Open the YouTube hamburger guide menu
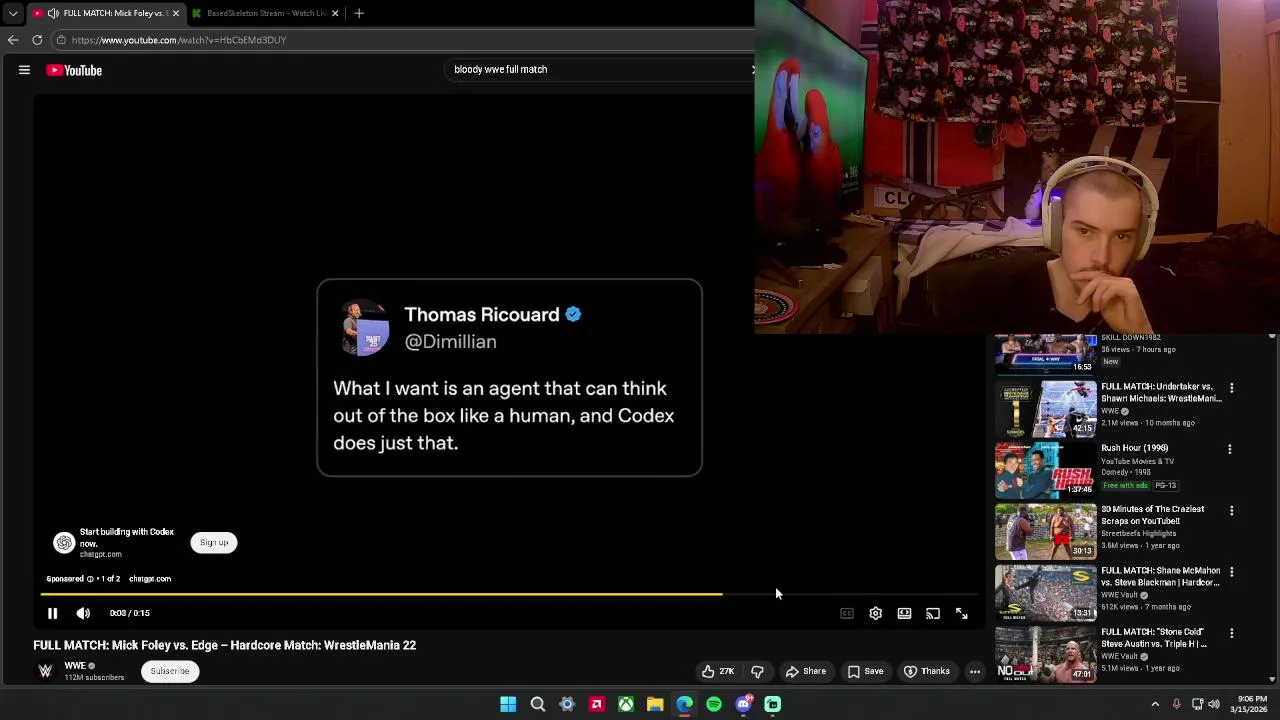 24,70
